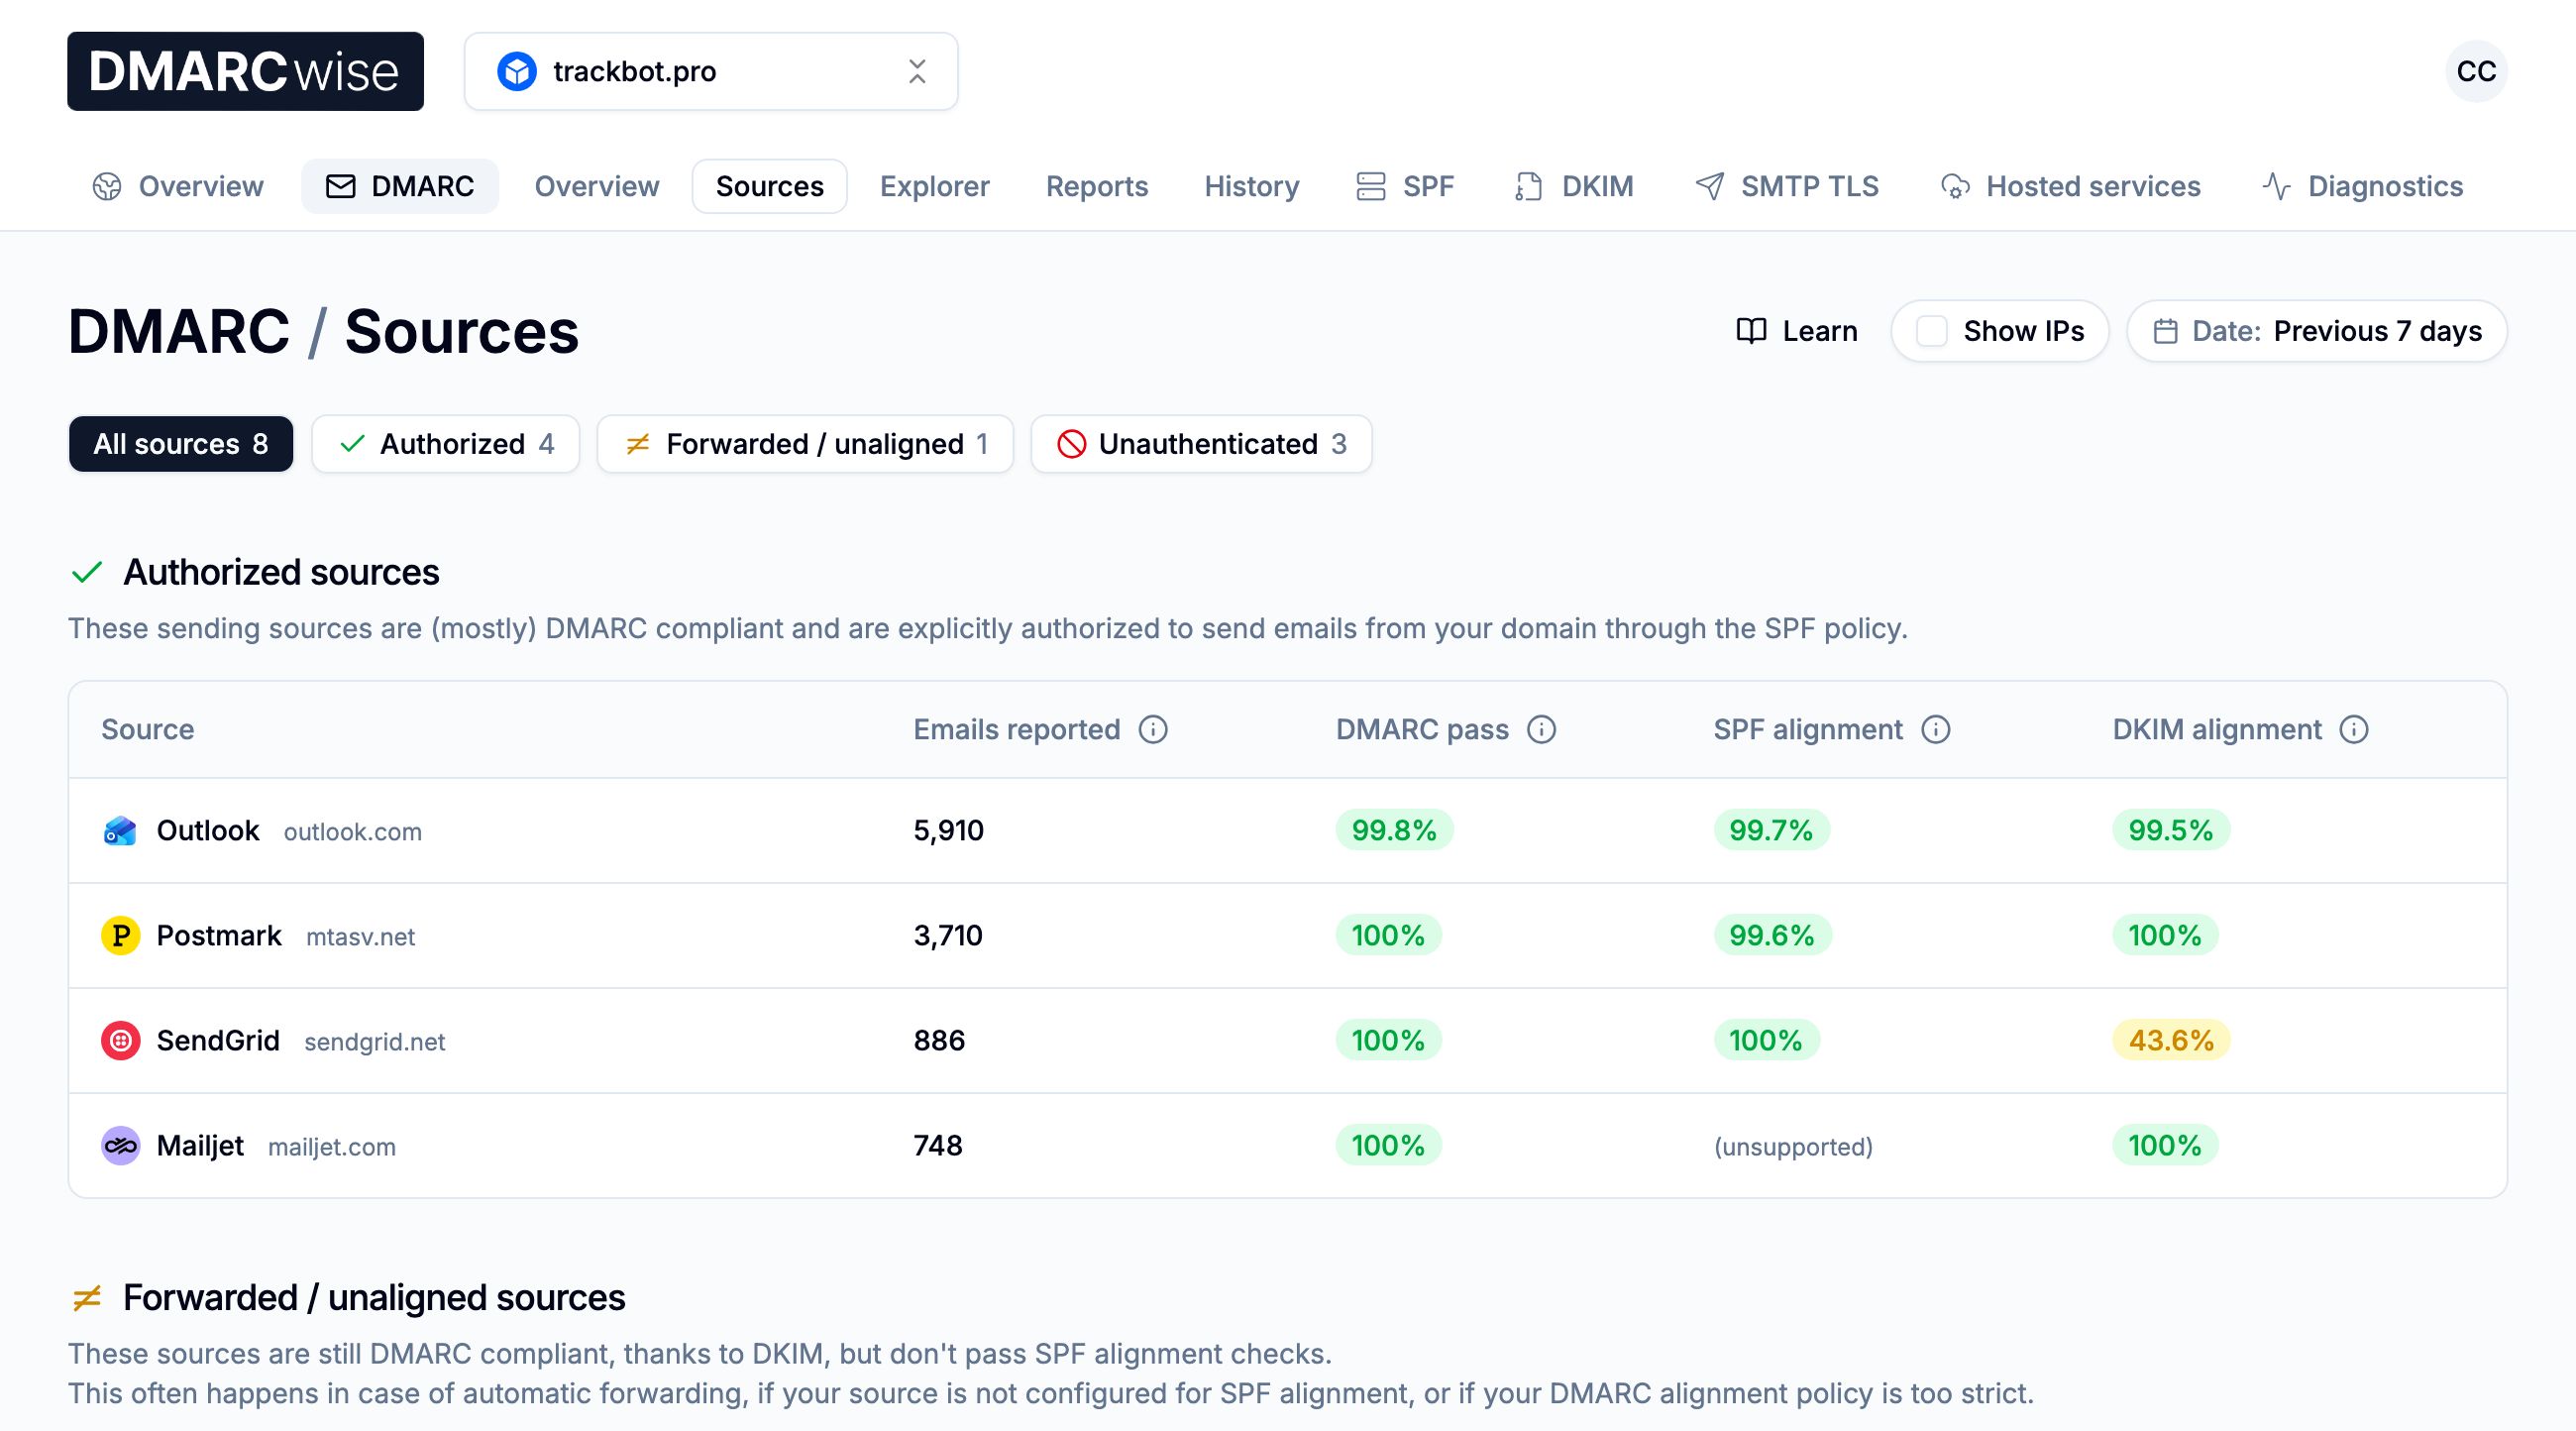Open the CC user avatar menu
Viewport: 2576px width, 1431px height.
click(2476, 72)
